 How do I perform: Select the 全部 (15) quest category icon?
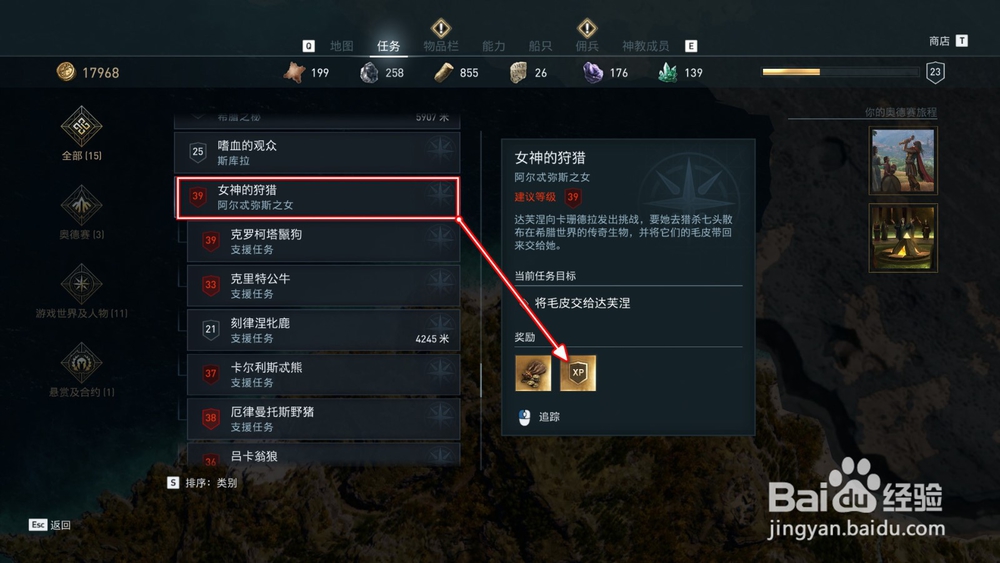[x=81, y=126]
